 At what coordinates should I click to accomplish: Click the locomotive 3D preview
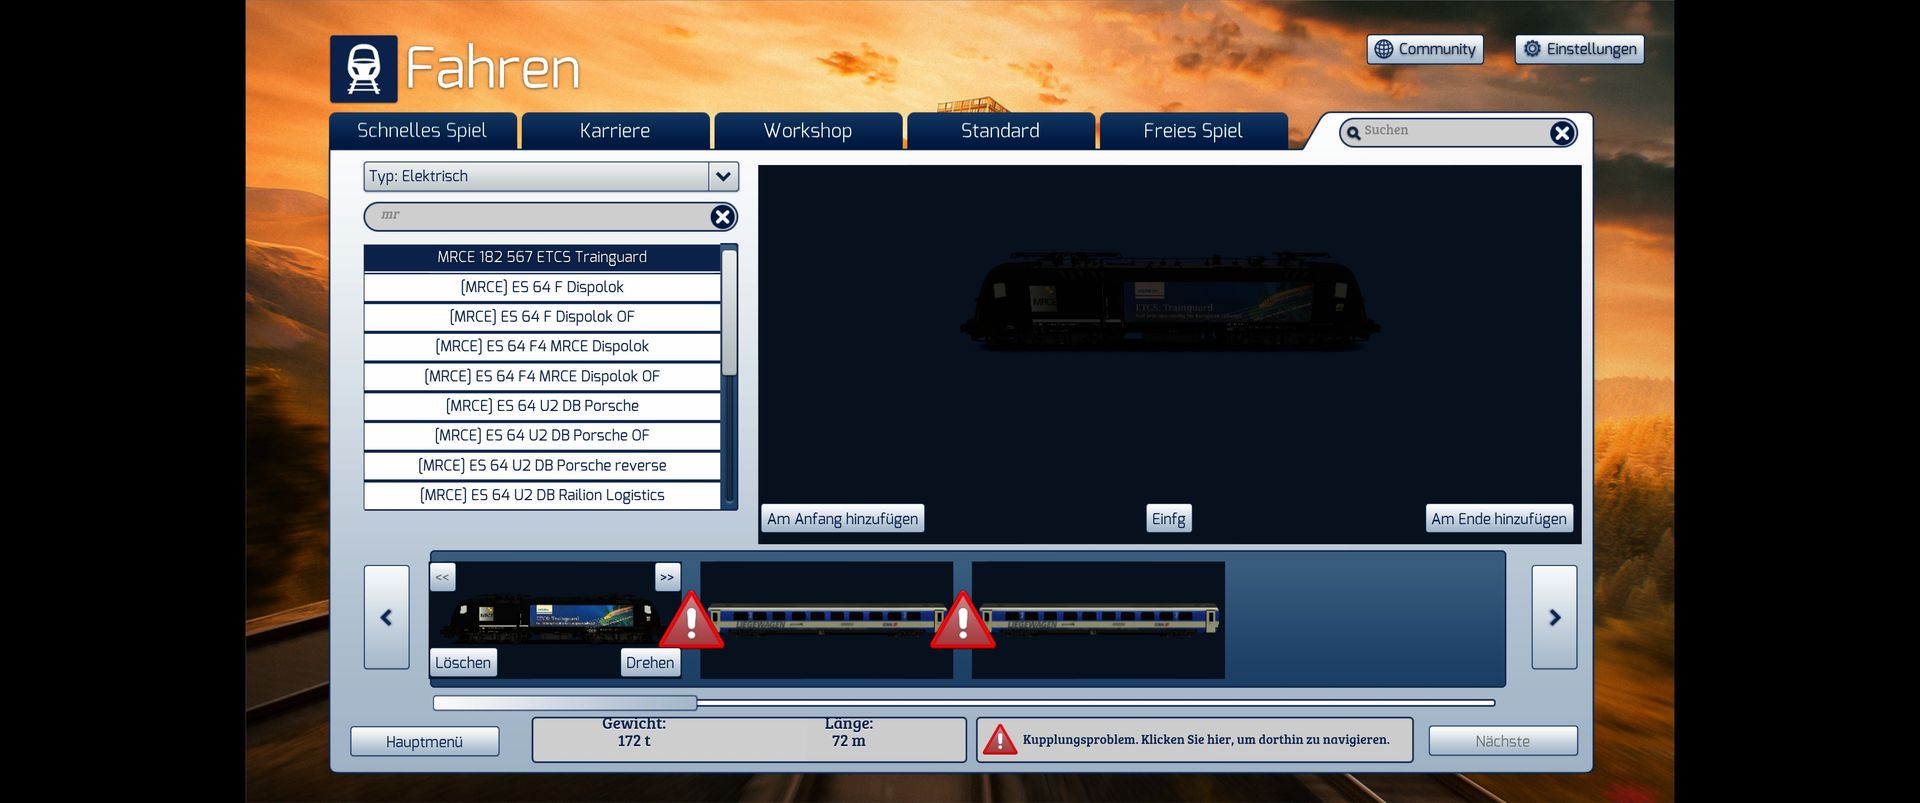click(x=1169, y=302)
